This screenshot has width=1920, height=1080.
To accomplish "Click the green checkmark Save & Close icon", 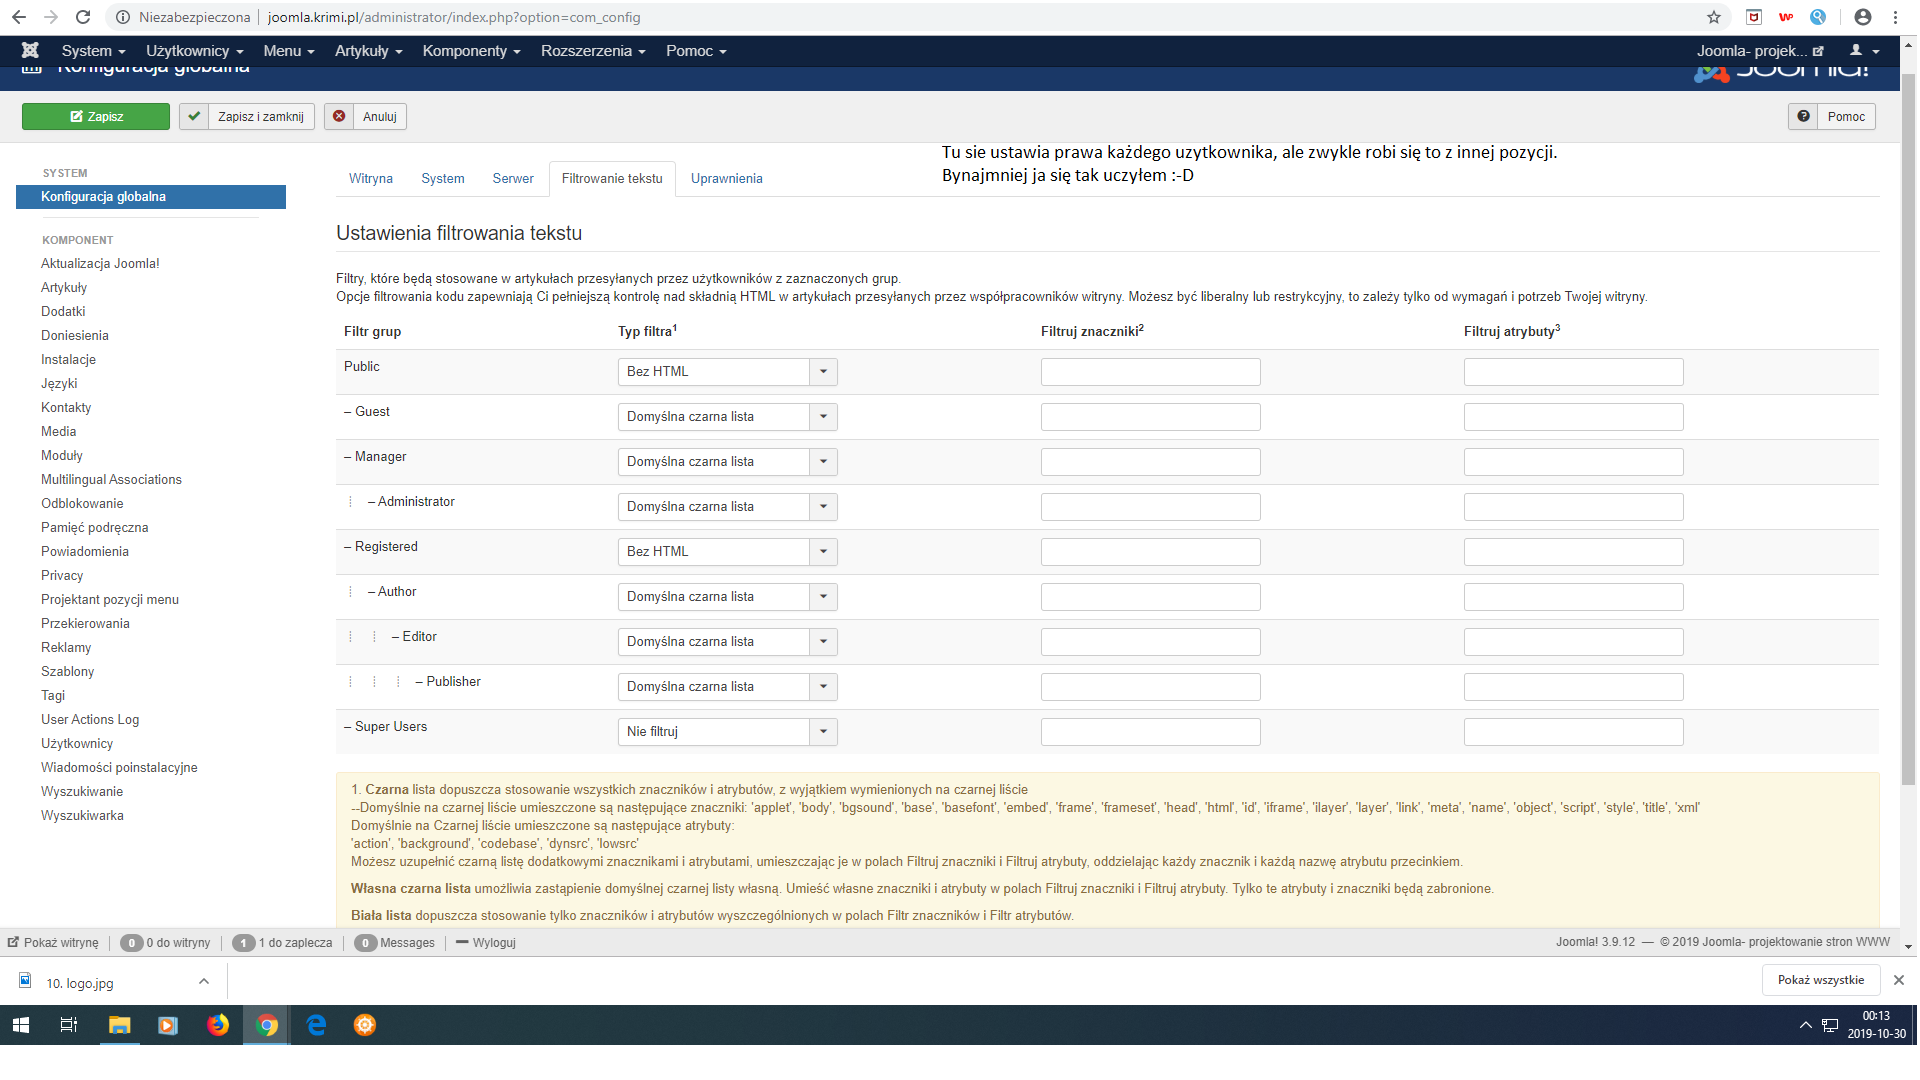I will pyautogui.click(x=194, y=116).
